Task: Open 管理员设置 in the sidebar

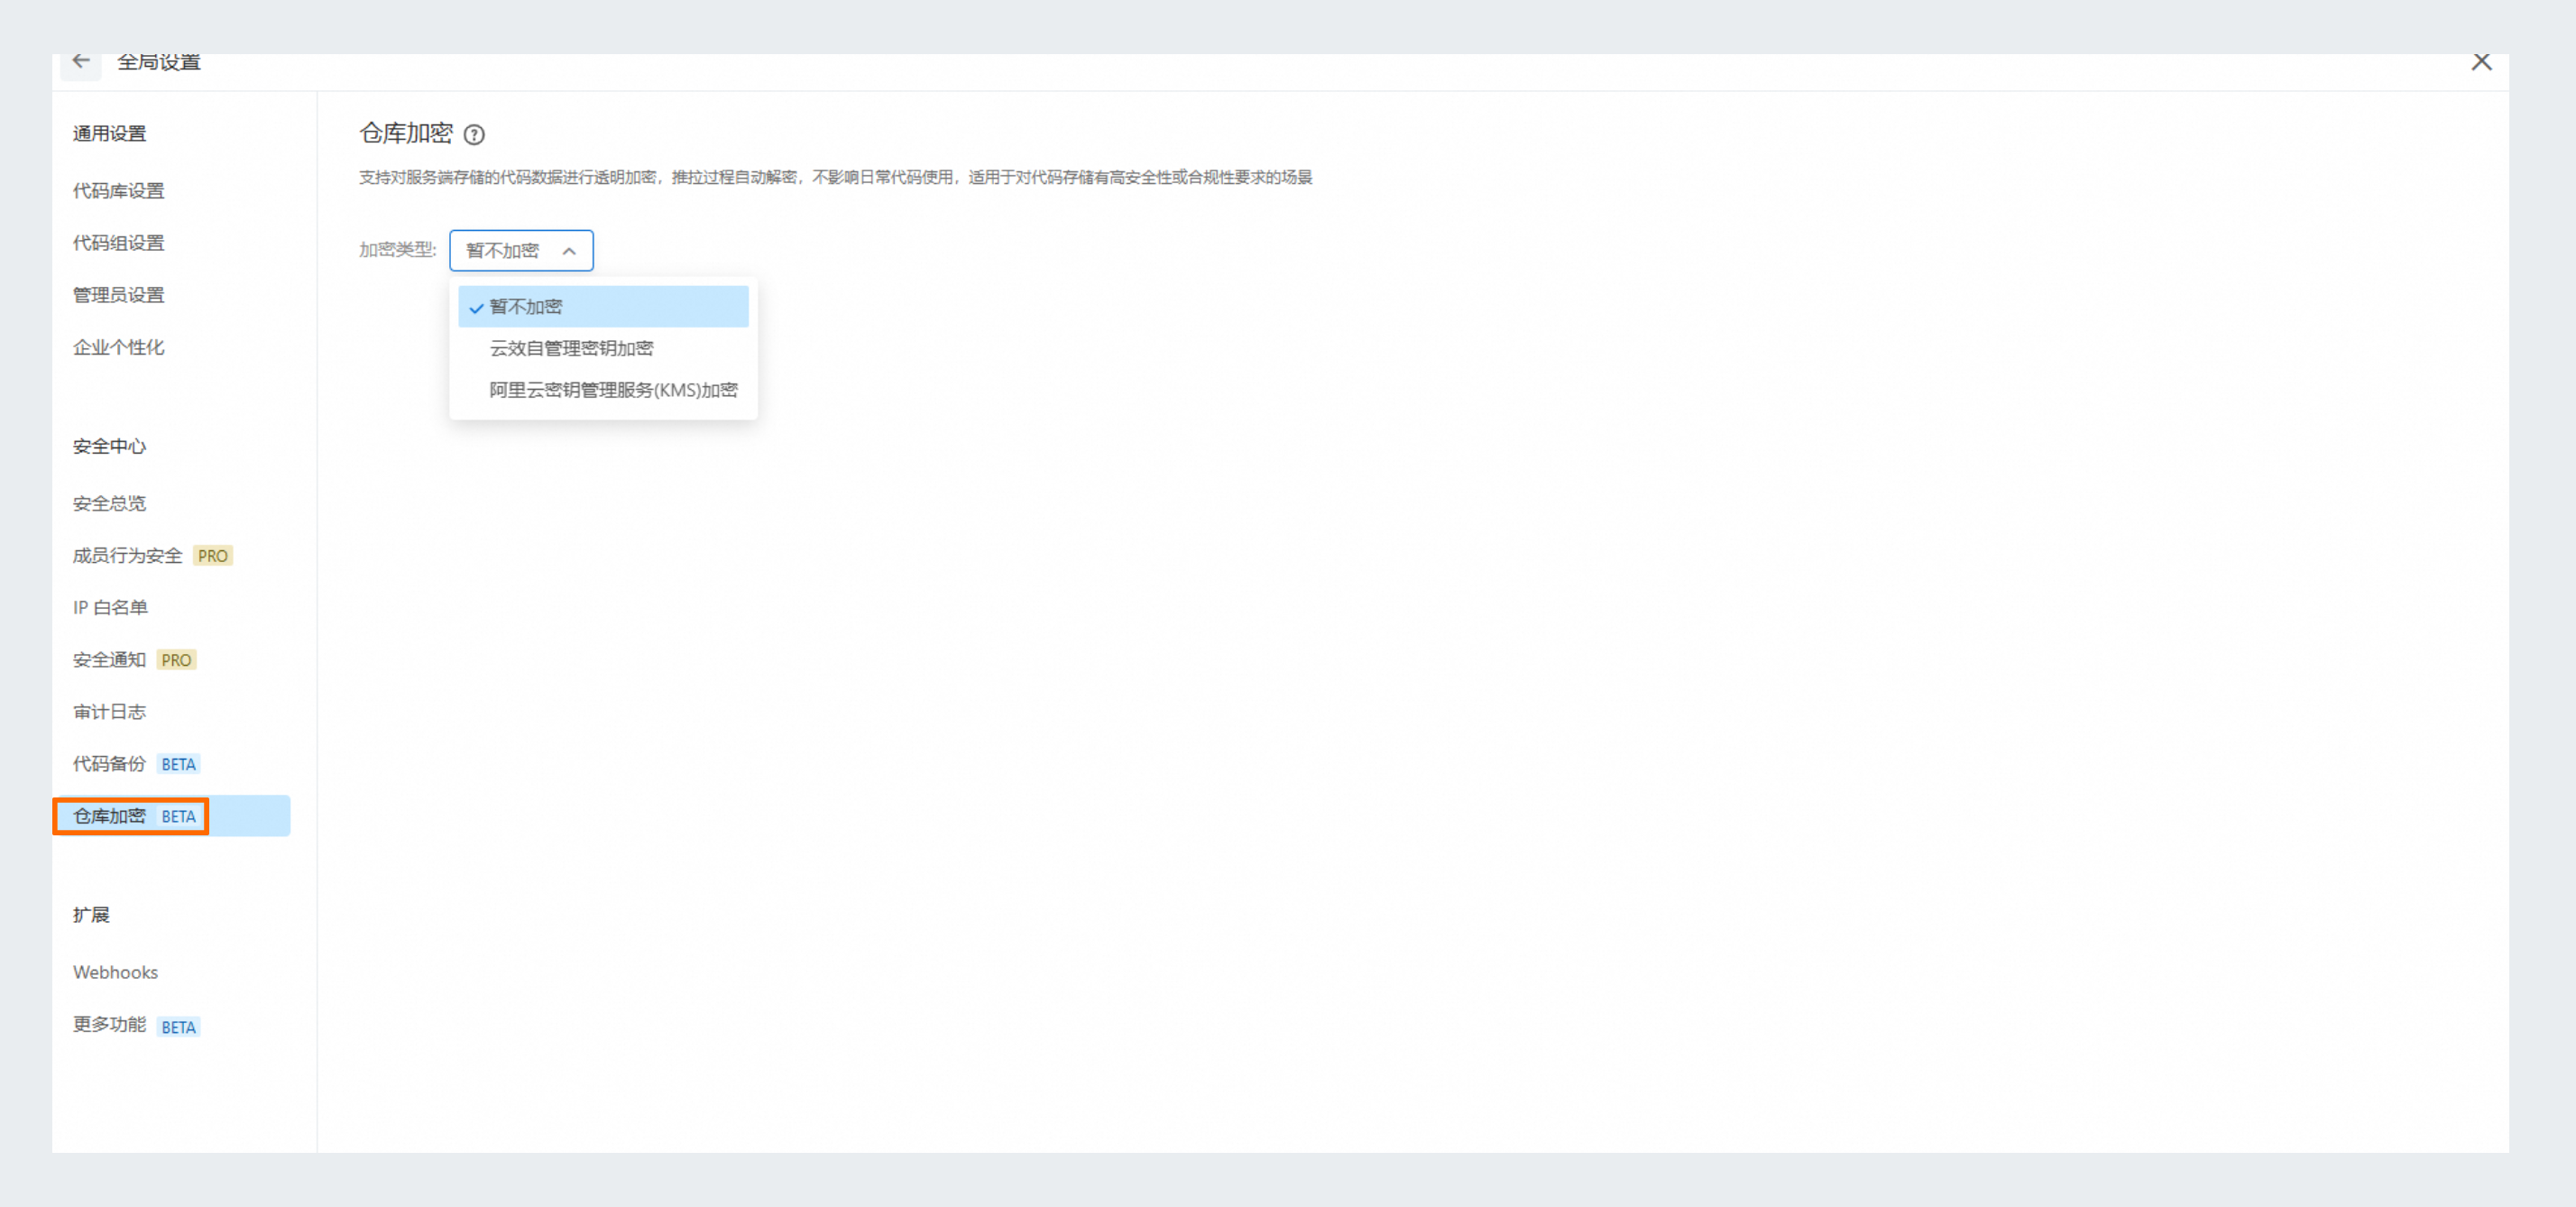Action: [119, 295]
